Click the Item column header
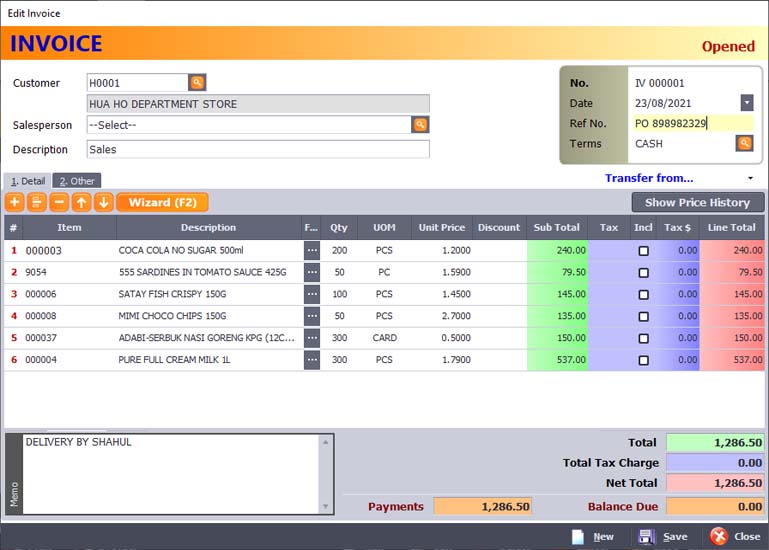 pos(69,227)
